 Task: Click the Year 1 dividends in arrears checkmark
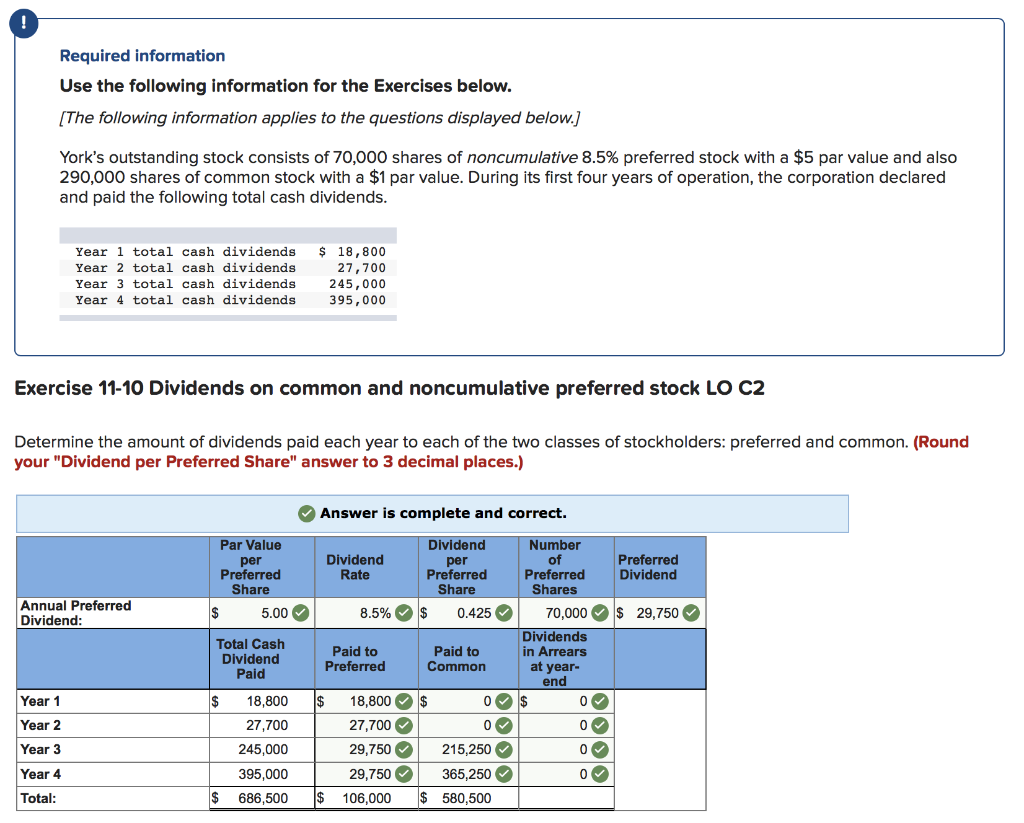point(600,702)
